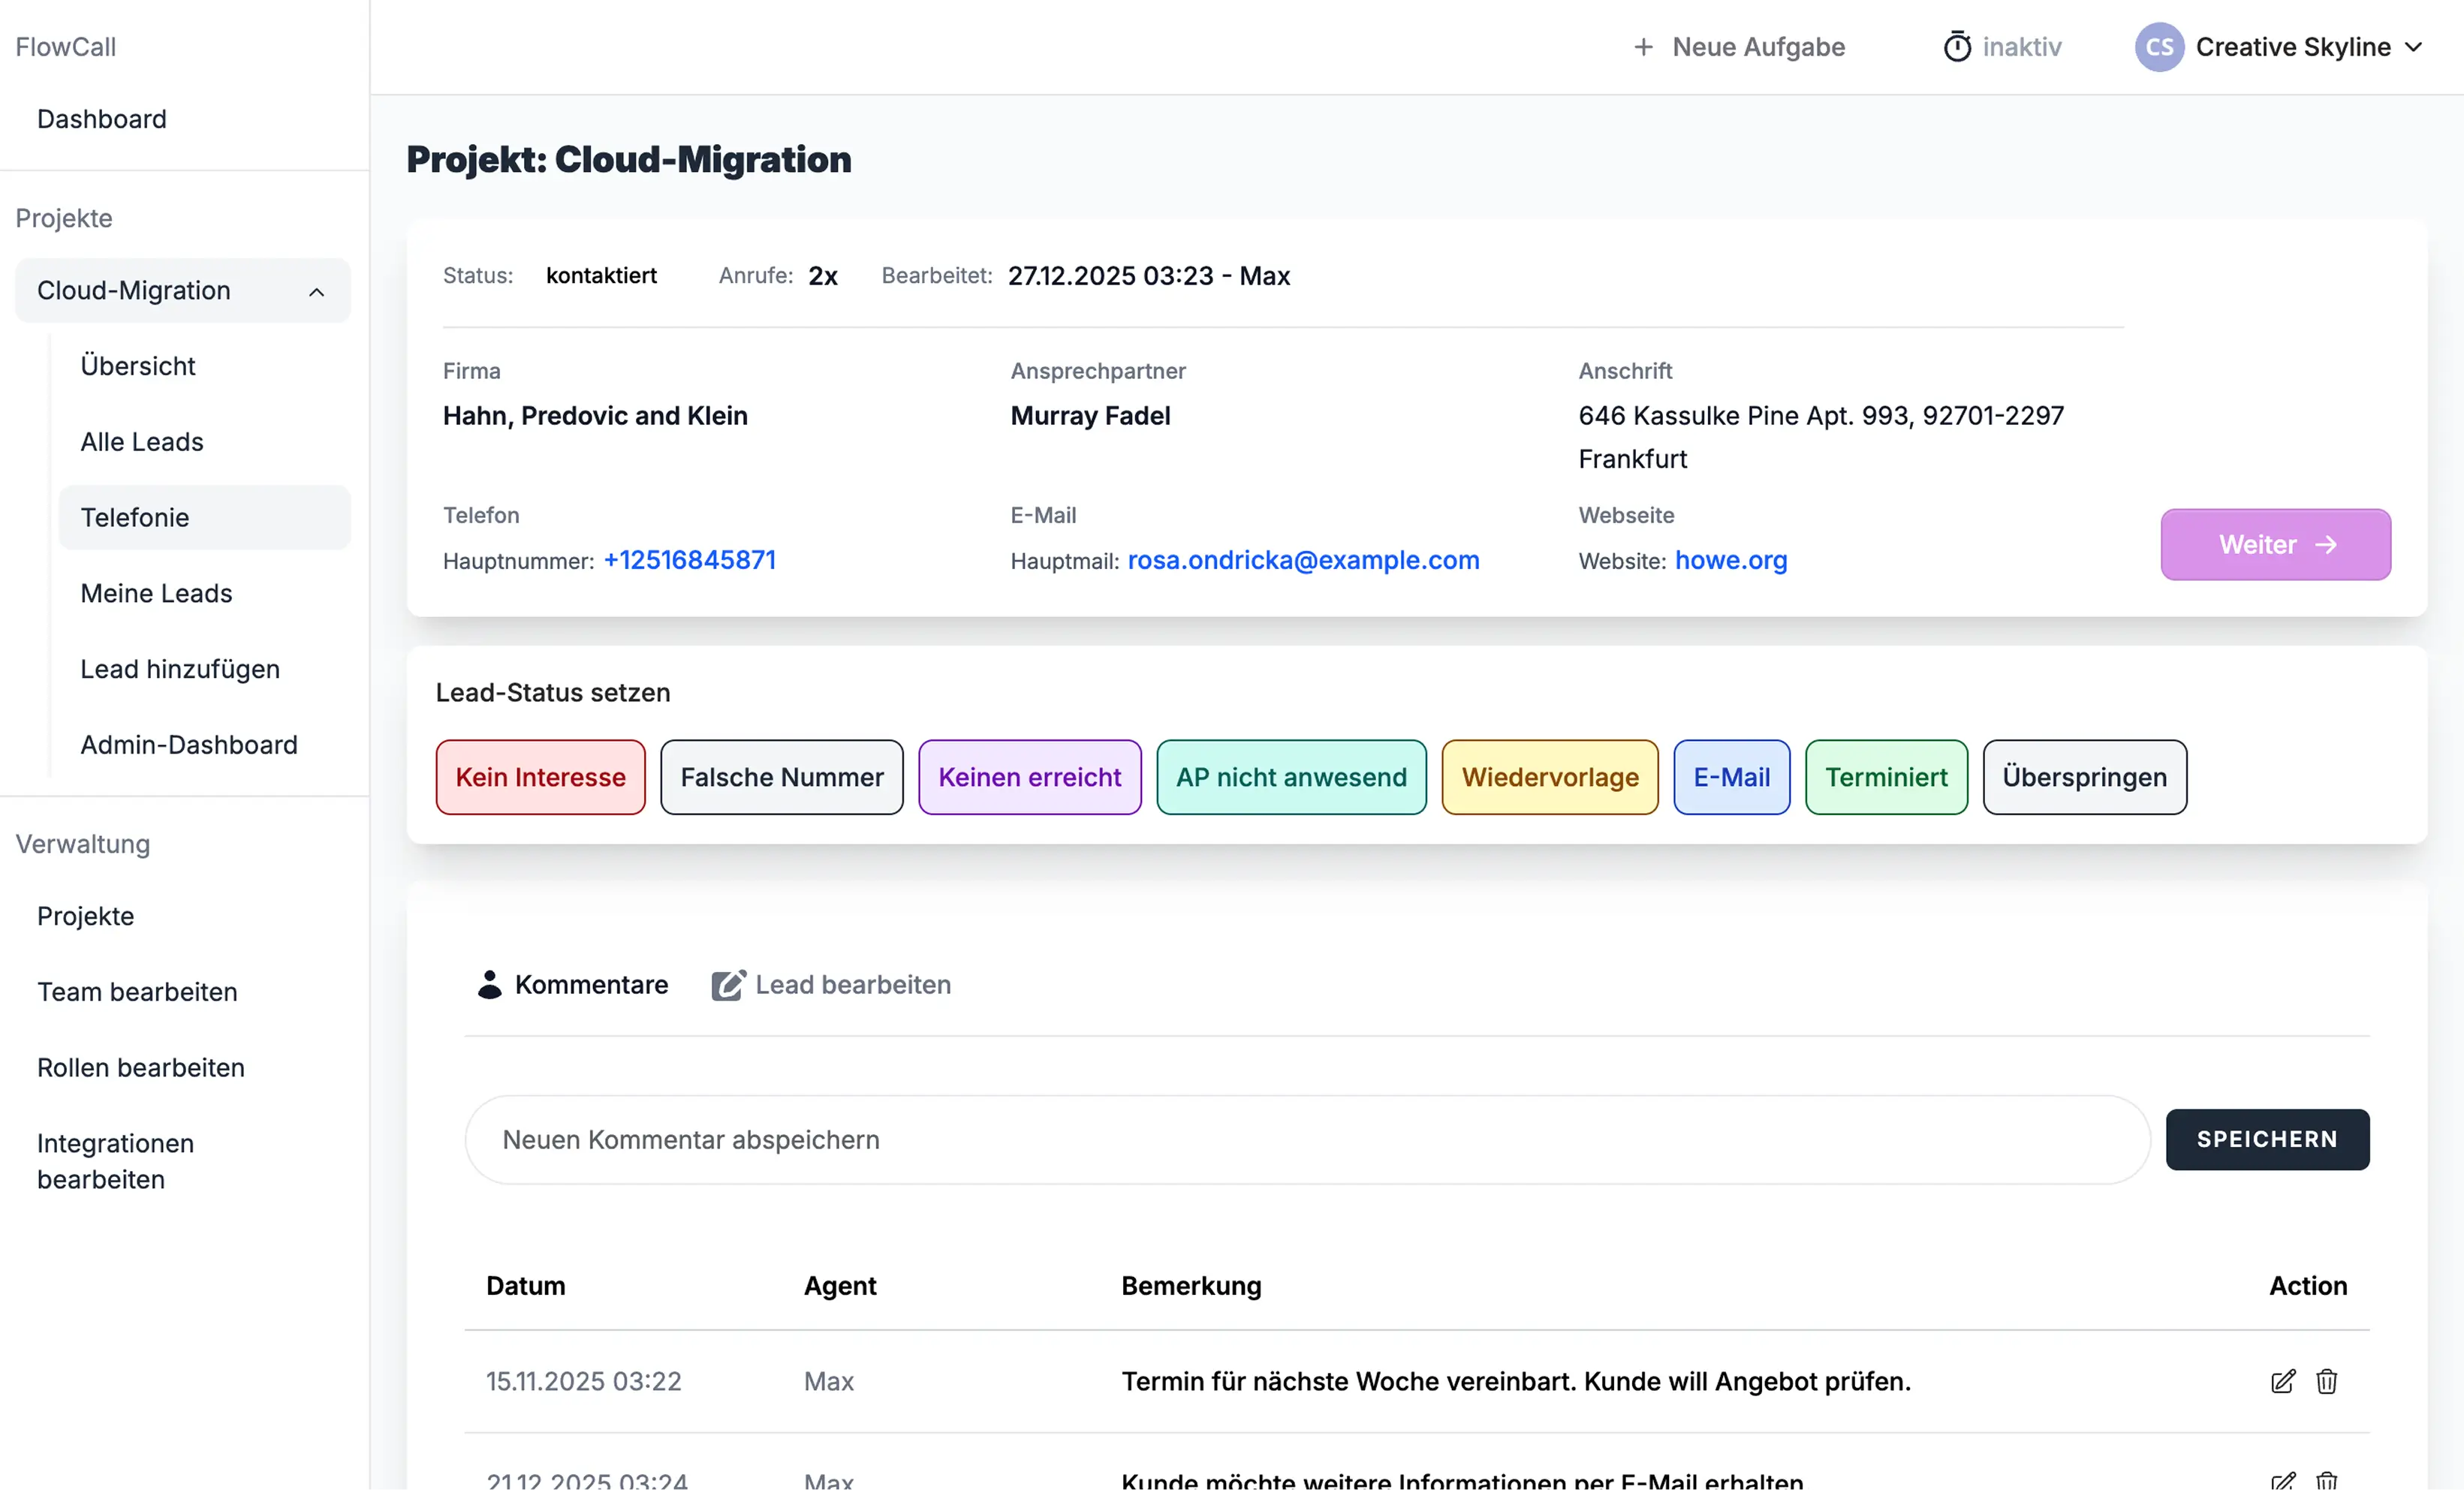The height and width of the screenshot is (1490, 2464).
Task: Click the plus icon beside Neue Aufgabe
Action: coord(1643,47)
